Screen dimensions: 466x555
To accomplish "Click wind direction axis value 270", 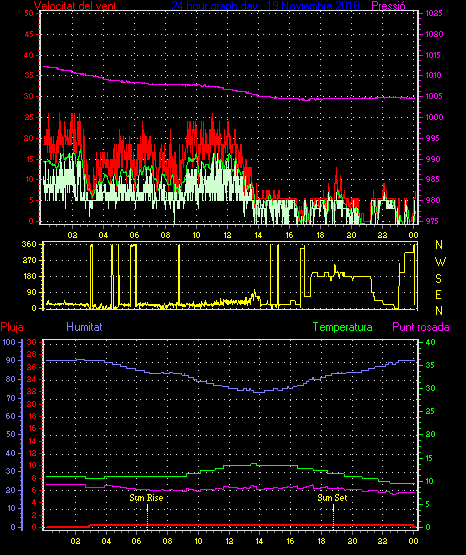I will tap(29, 261).
